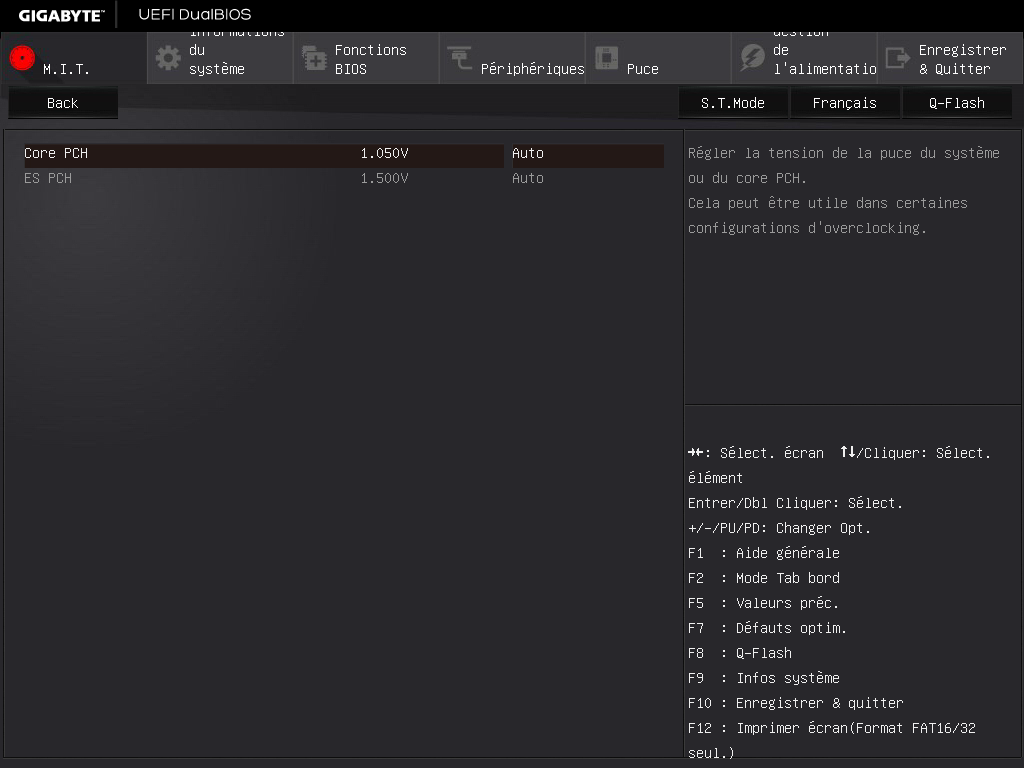Image resolution: width=1024 pixels, height=768 pixels.
Task: Click the Fonctions BIOS chip icon
Action: pyautogui.click(x=314, y=58)
